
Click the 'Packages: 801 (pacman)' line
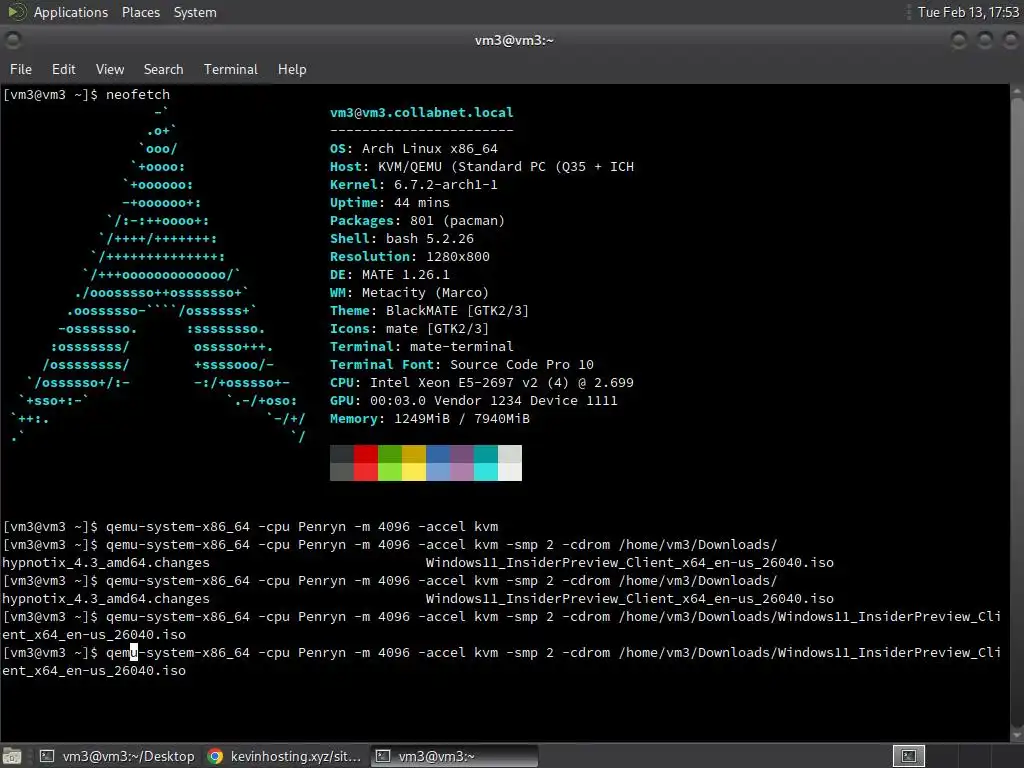[x=417, y=221]
